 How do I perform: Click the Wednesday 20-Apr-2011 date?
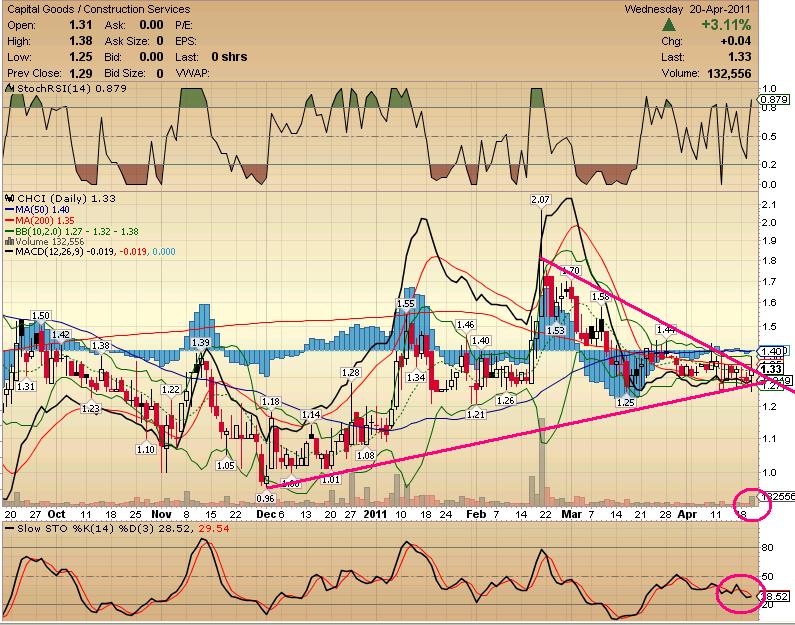pyautogui.click(x=688, y=9)
